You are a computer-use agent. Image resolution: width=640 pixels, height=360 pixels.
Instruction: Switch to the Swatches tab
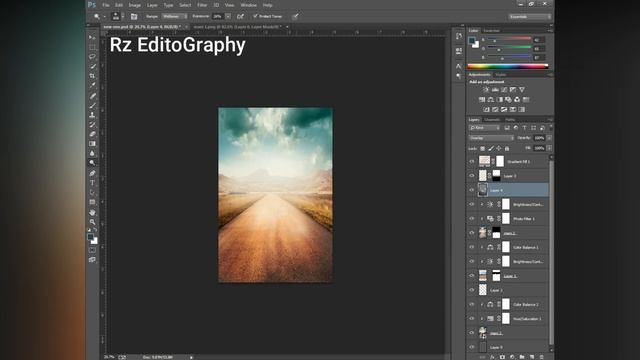(491, 31)
